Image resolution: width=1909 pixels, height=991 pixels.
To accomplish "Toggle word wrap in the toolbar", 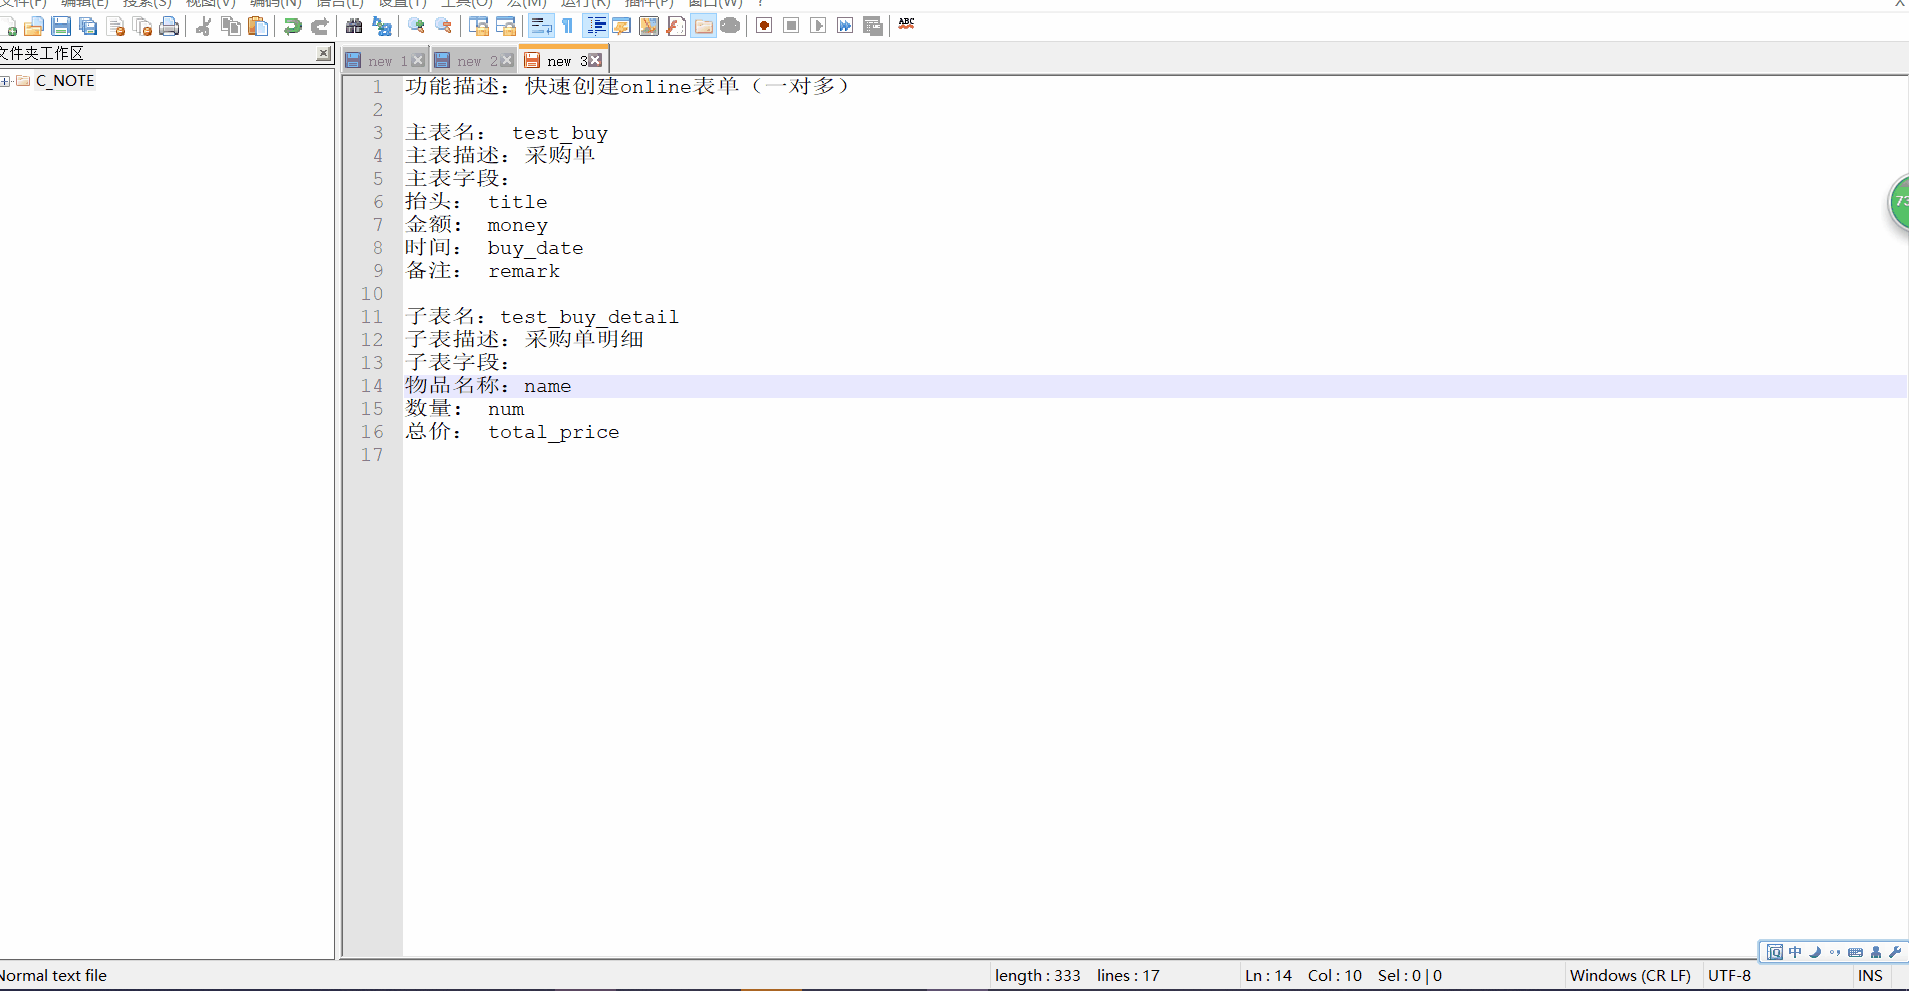I will [x=541, y=26].
